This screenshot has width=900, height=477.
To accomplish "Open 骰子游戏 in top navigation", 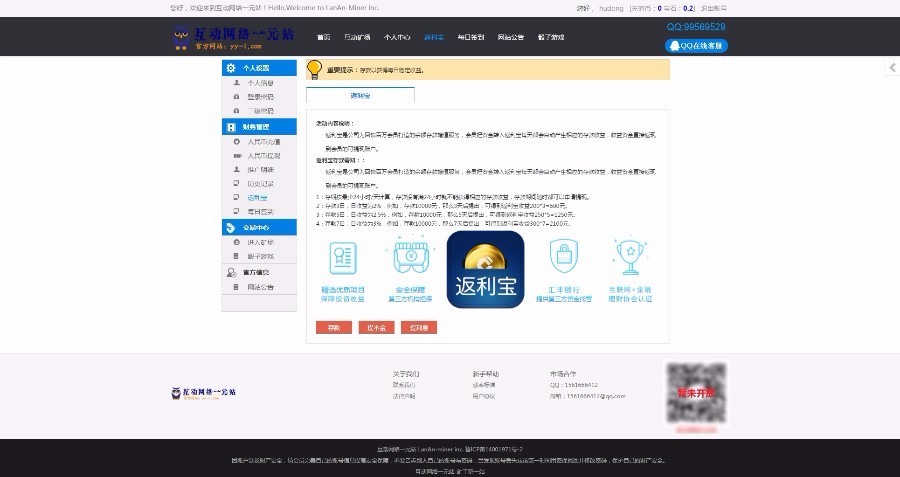I will pyautogui.click(x=551, y=37).
